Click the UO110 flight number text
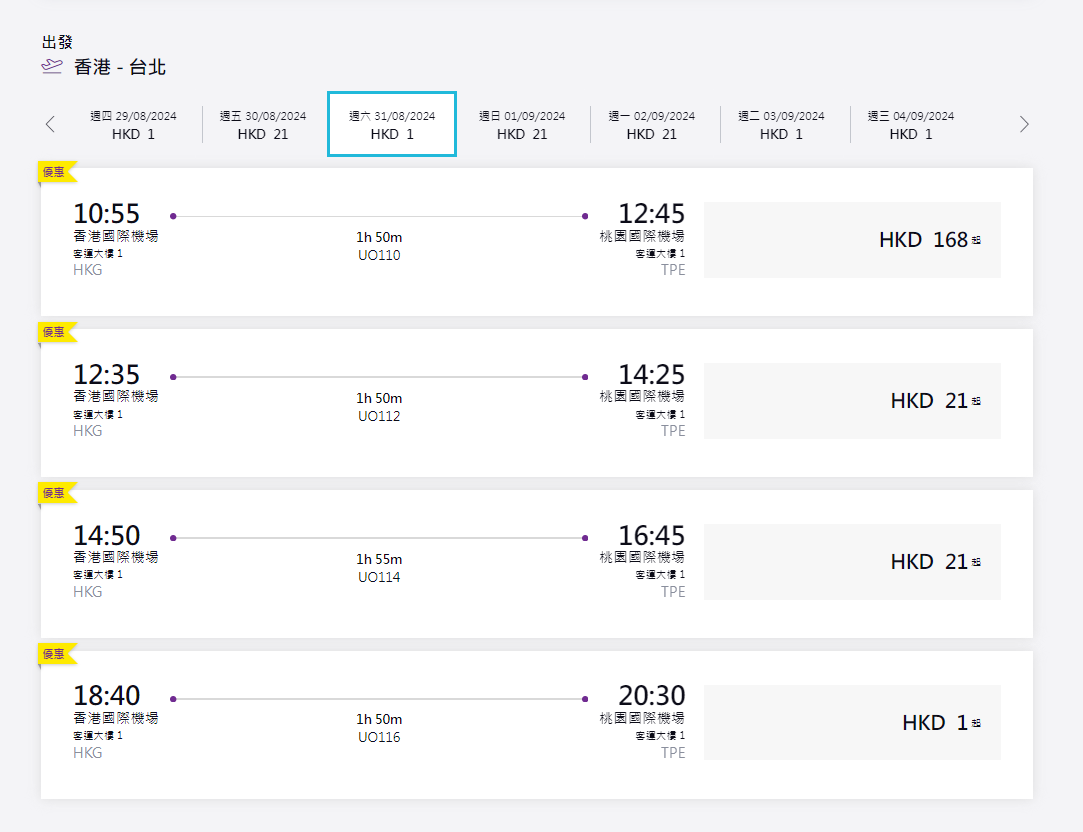The width and height of the screenshot is (1083, 832). click(379, 256)
